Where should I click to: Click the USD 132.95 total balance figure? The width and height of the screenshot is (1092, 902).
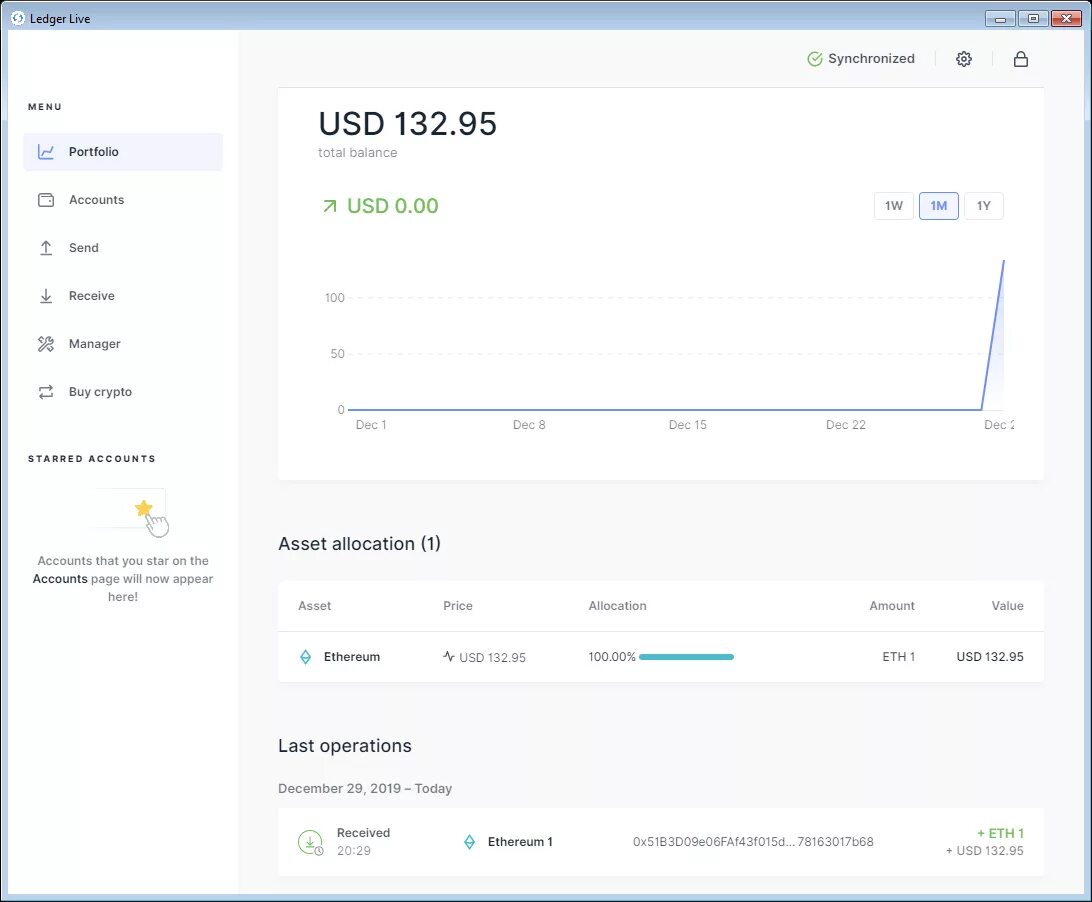pyautogui.click(x=407, y=124)
